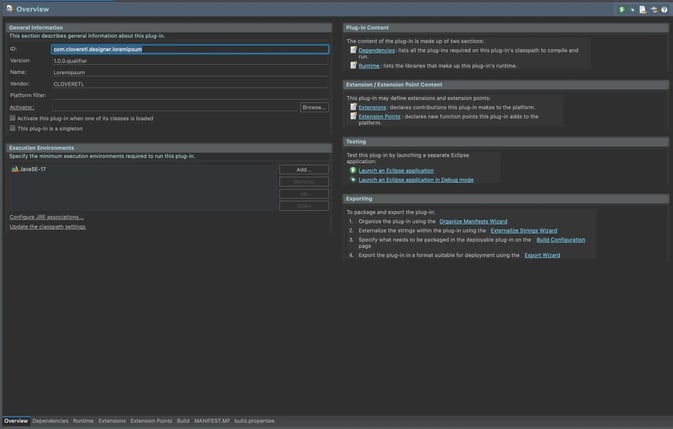Screen dimensions: 673x429
Task: Switch to the Runtime tab
Action: click(83, 421)
